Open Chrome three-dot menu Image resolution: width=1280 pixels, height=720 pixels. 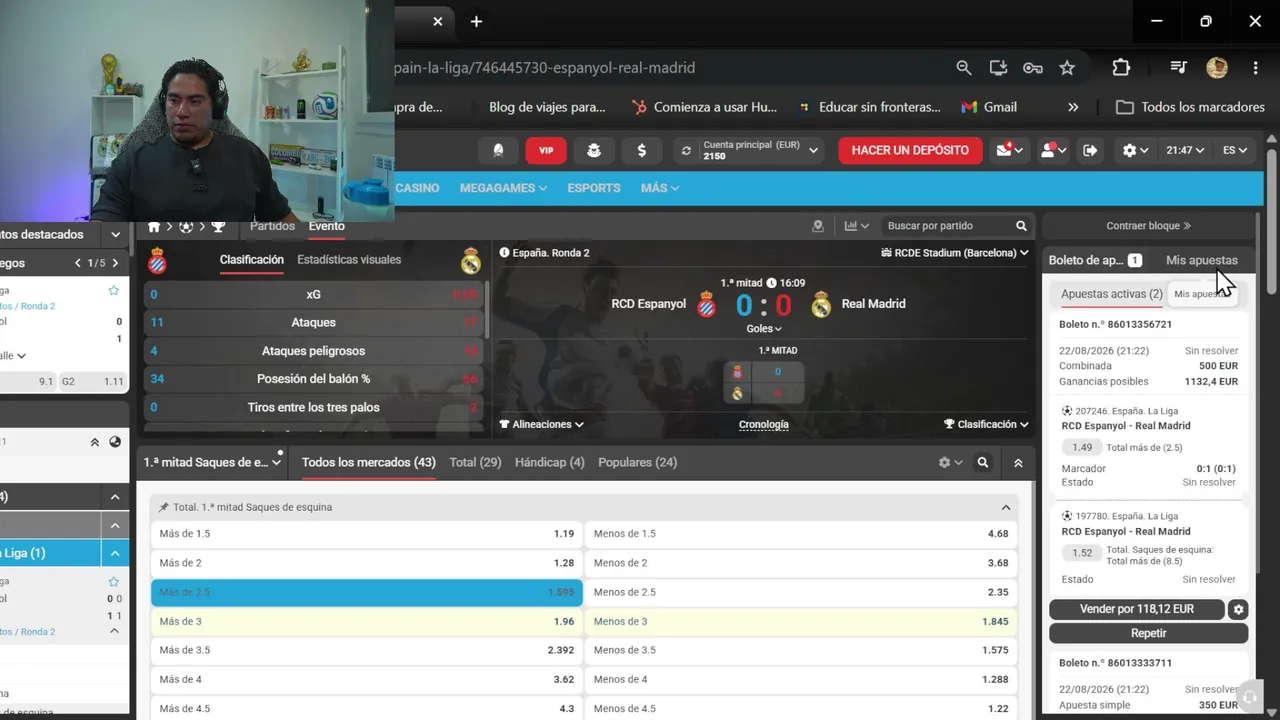point(1255,68)
